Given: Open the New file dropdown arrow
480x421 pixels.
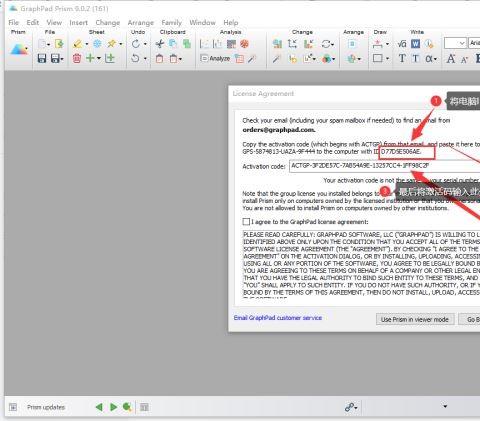Looking at the screenshot, I should (49, 44).
